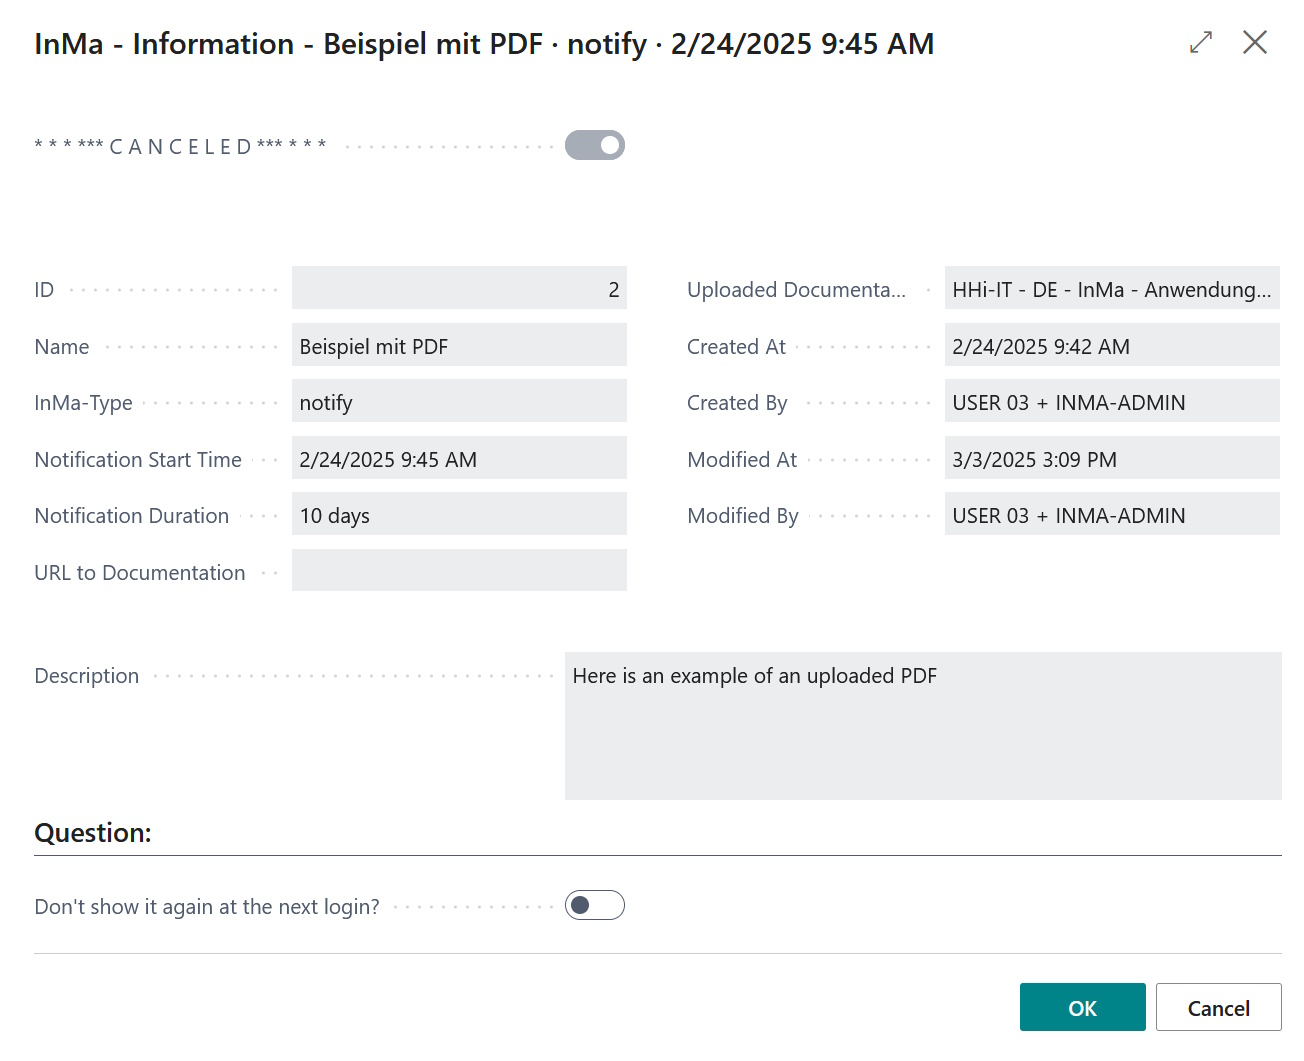Click the expand-to-full-screen icon
Viewport: 1304px width, 1061px height.
coord(1200,42)
